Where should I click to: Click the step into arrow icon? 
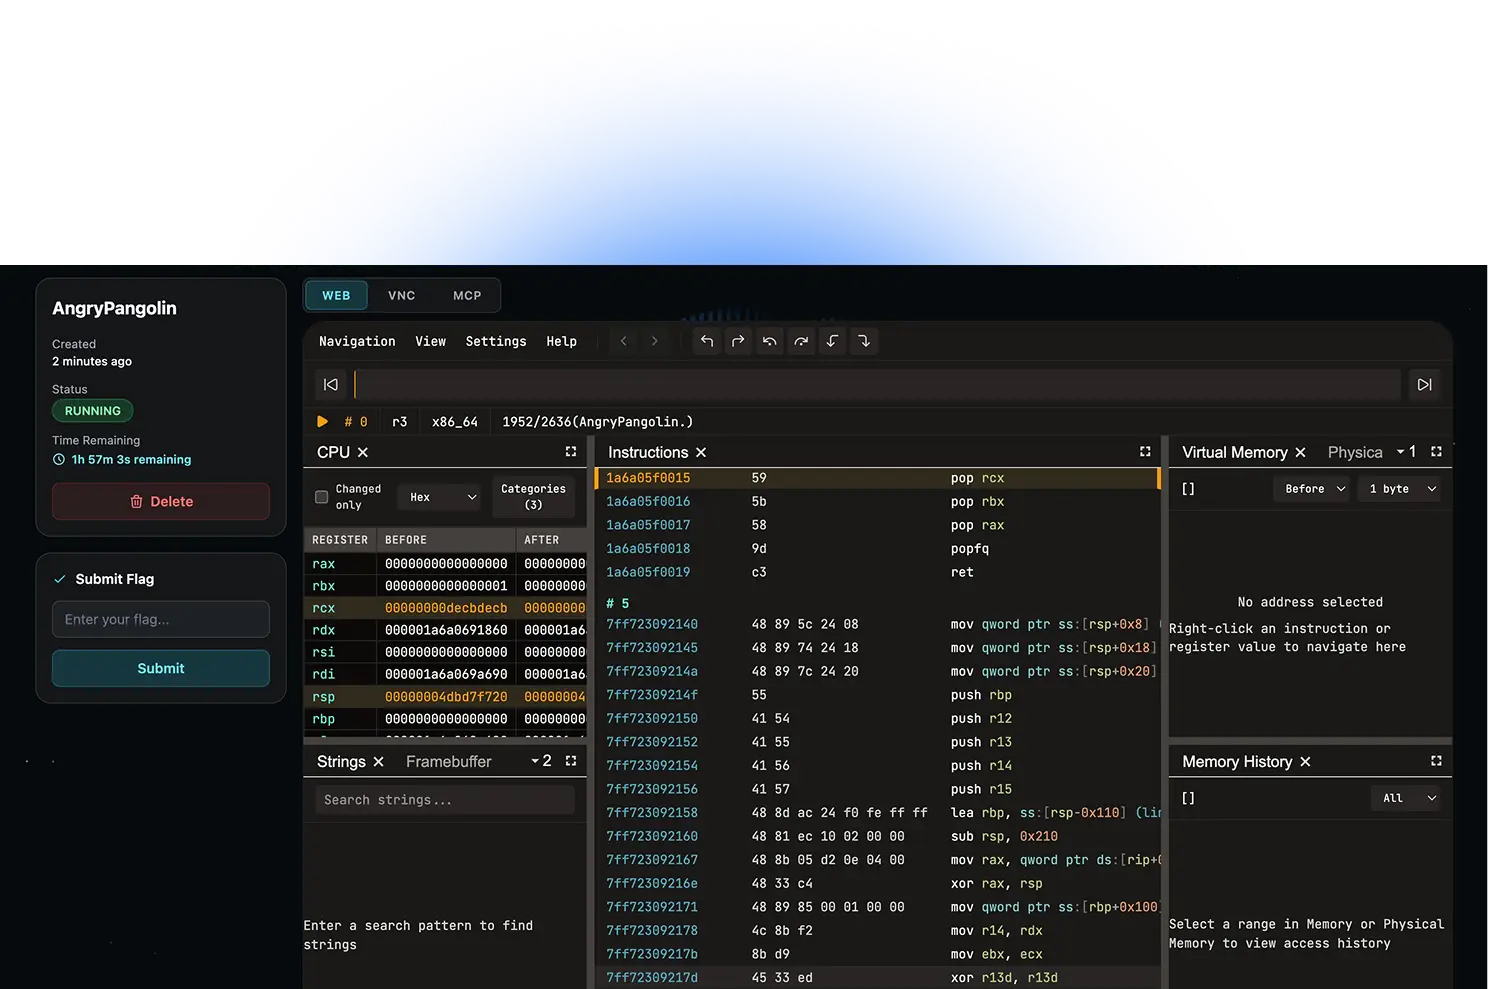coord(864,341)
